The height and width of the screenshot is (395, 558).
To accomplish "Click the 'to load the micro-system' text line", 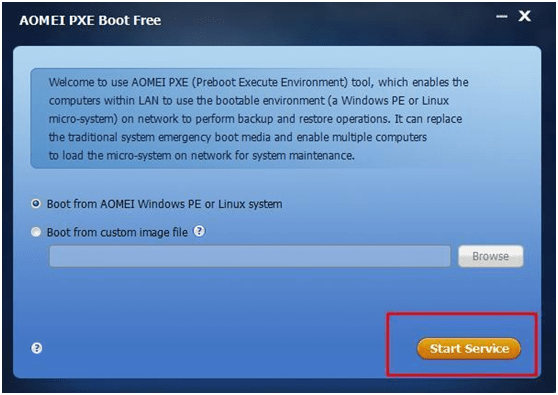I will [201, 156].
